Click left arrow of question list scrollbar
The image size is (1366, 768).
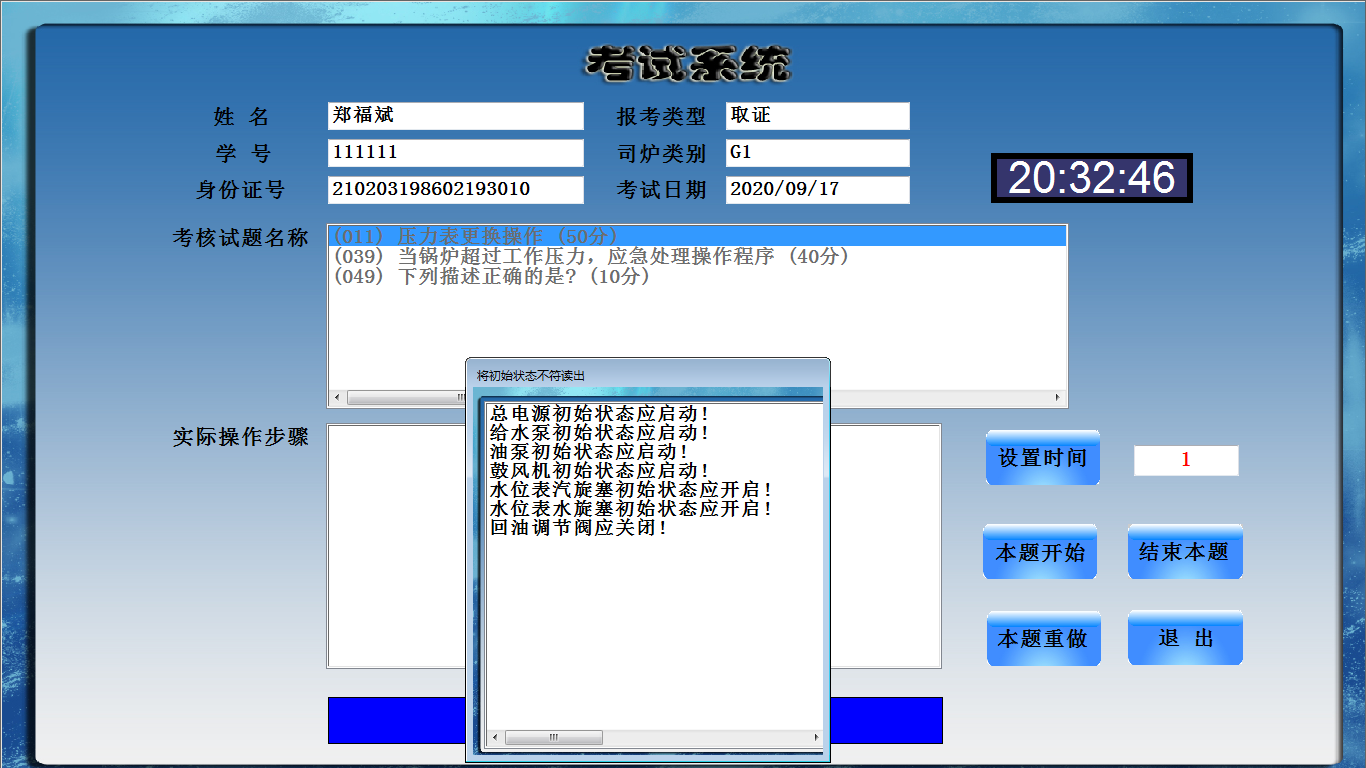point(337,398)
